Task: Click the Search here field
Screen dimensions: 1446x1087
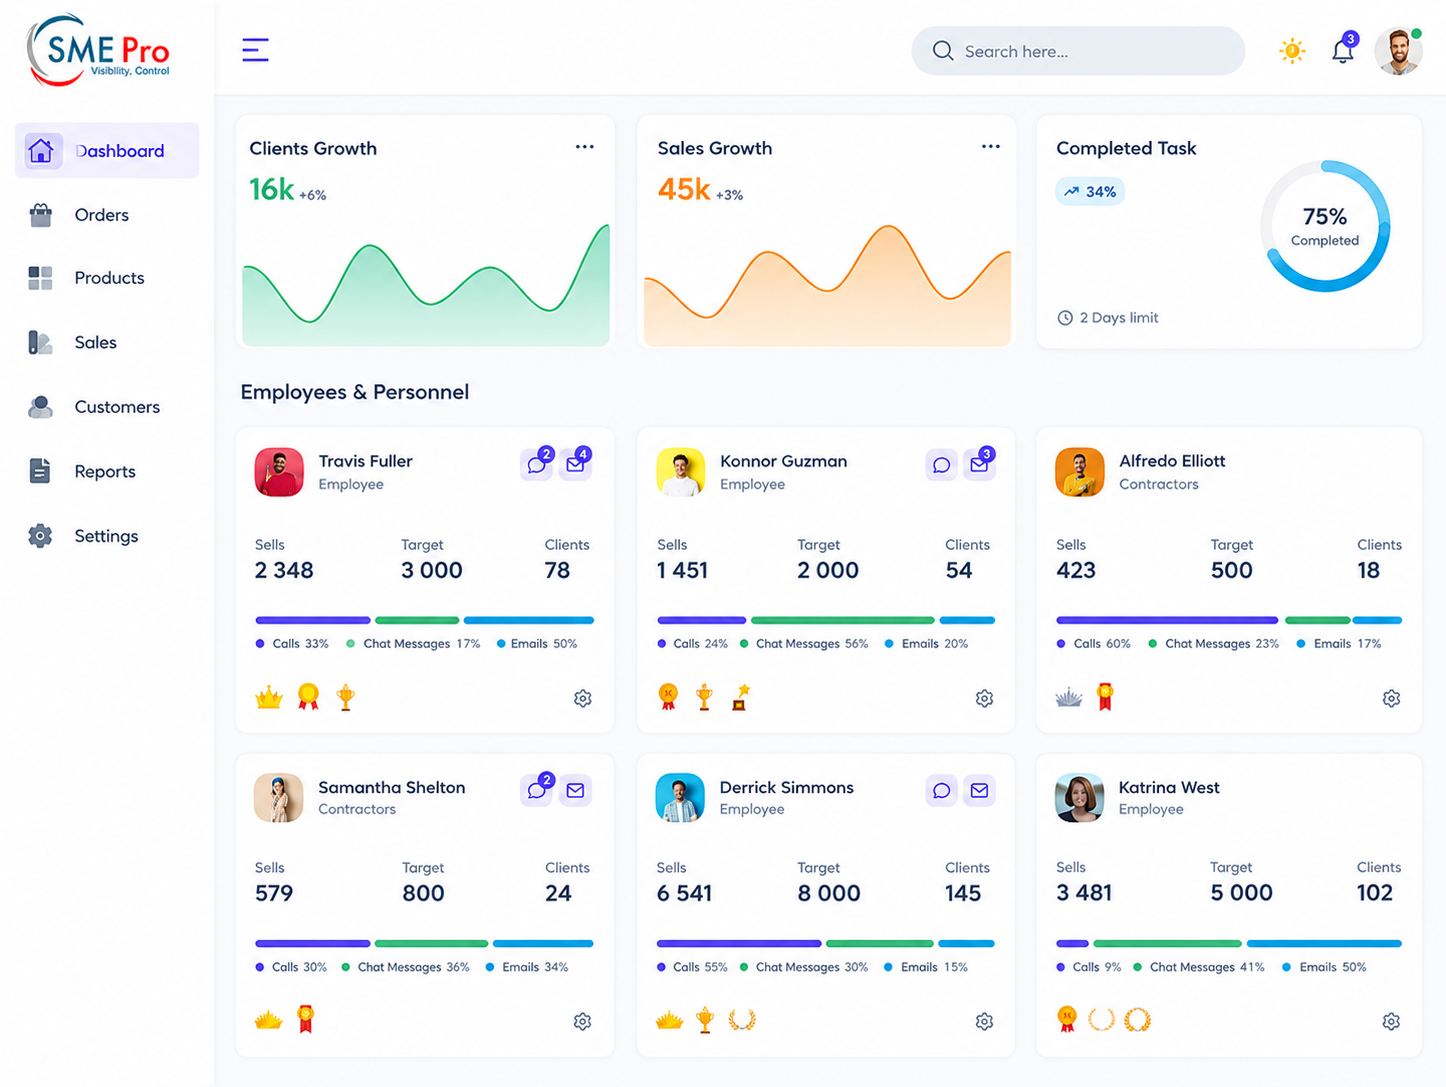Action: coord(1078,51)
